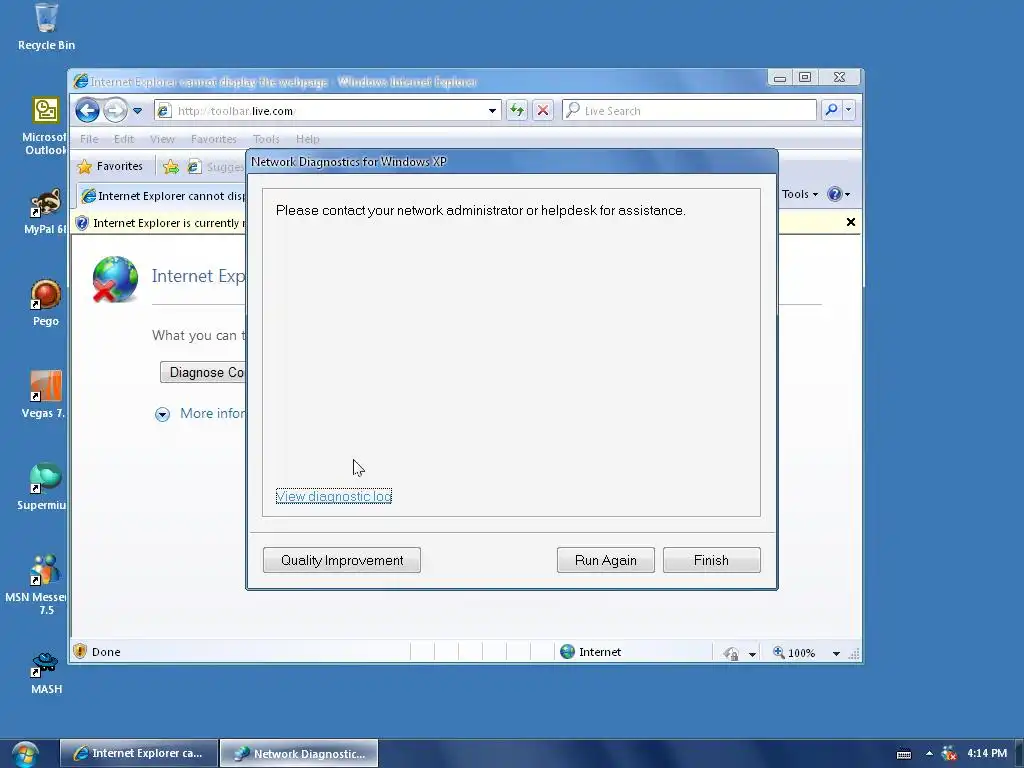Click the 100% zoom level button
The image size is (1024, 768).
pyautogui.click(x=795, y=652)
